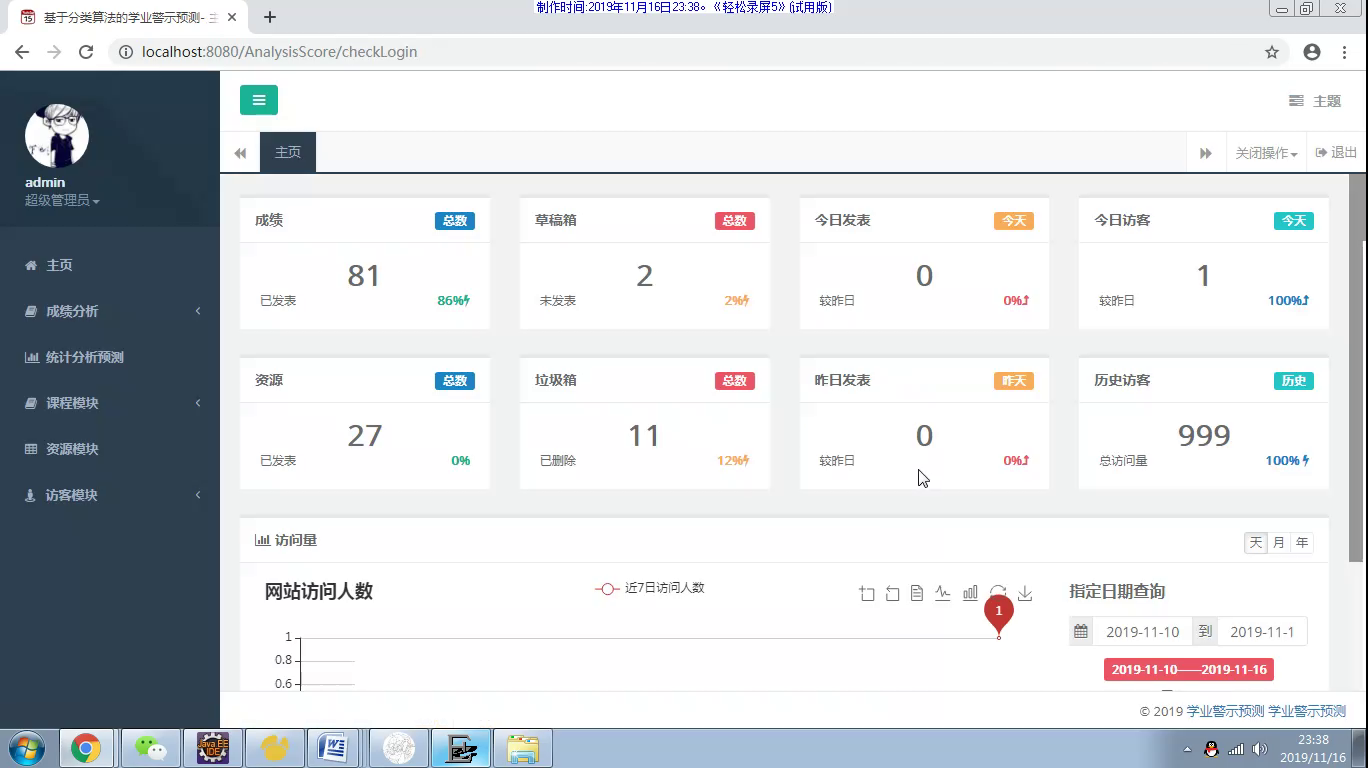Bookmark the page with star icon
Viewport: 1368px width, 768px height.
[x=1272, y=52]
